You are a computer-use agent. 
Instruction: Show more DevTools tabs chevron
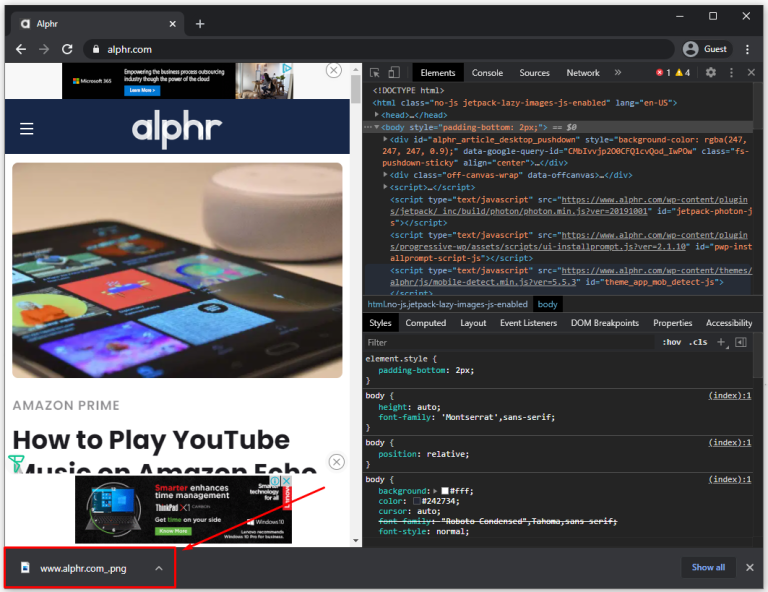coord(618,72)
